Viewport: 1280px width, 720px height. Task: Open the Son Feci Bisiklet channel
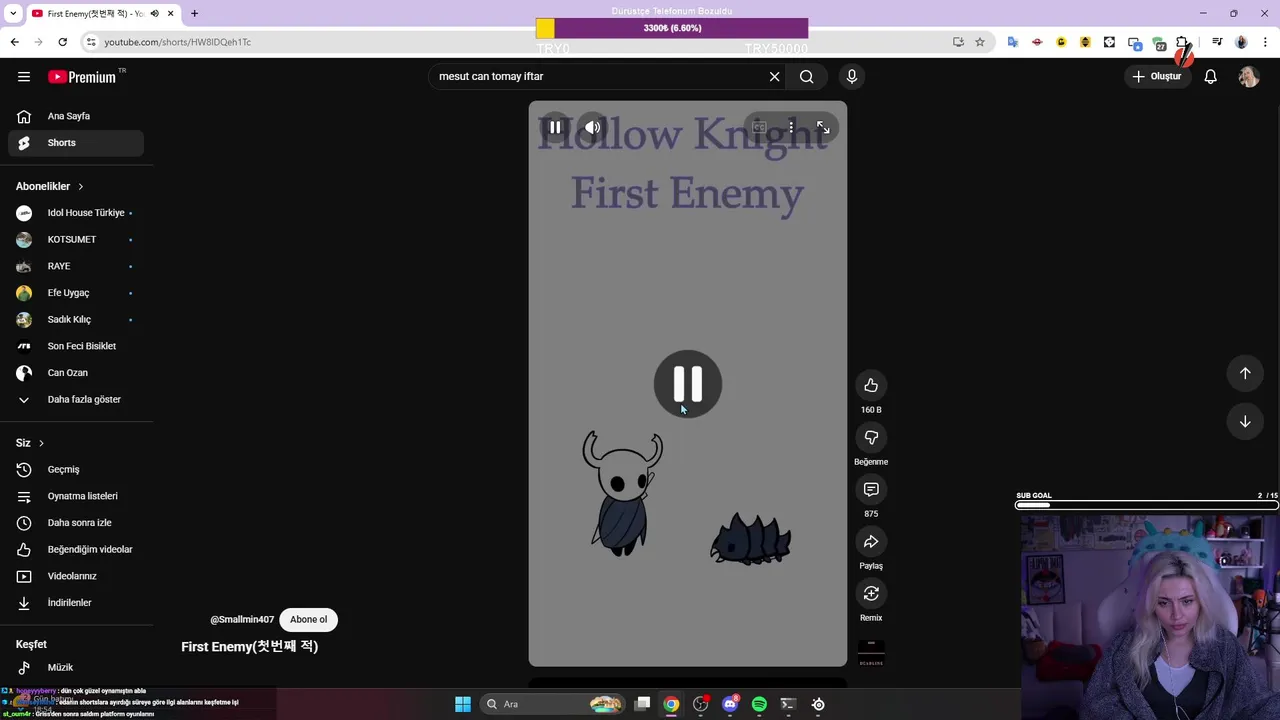[76, 346]
